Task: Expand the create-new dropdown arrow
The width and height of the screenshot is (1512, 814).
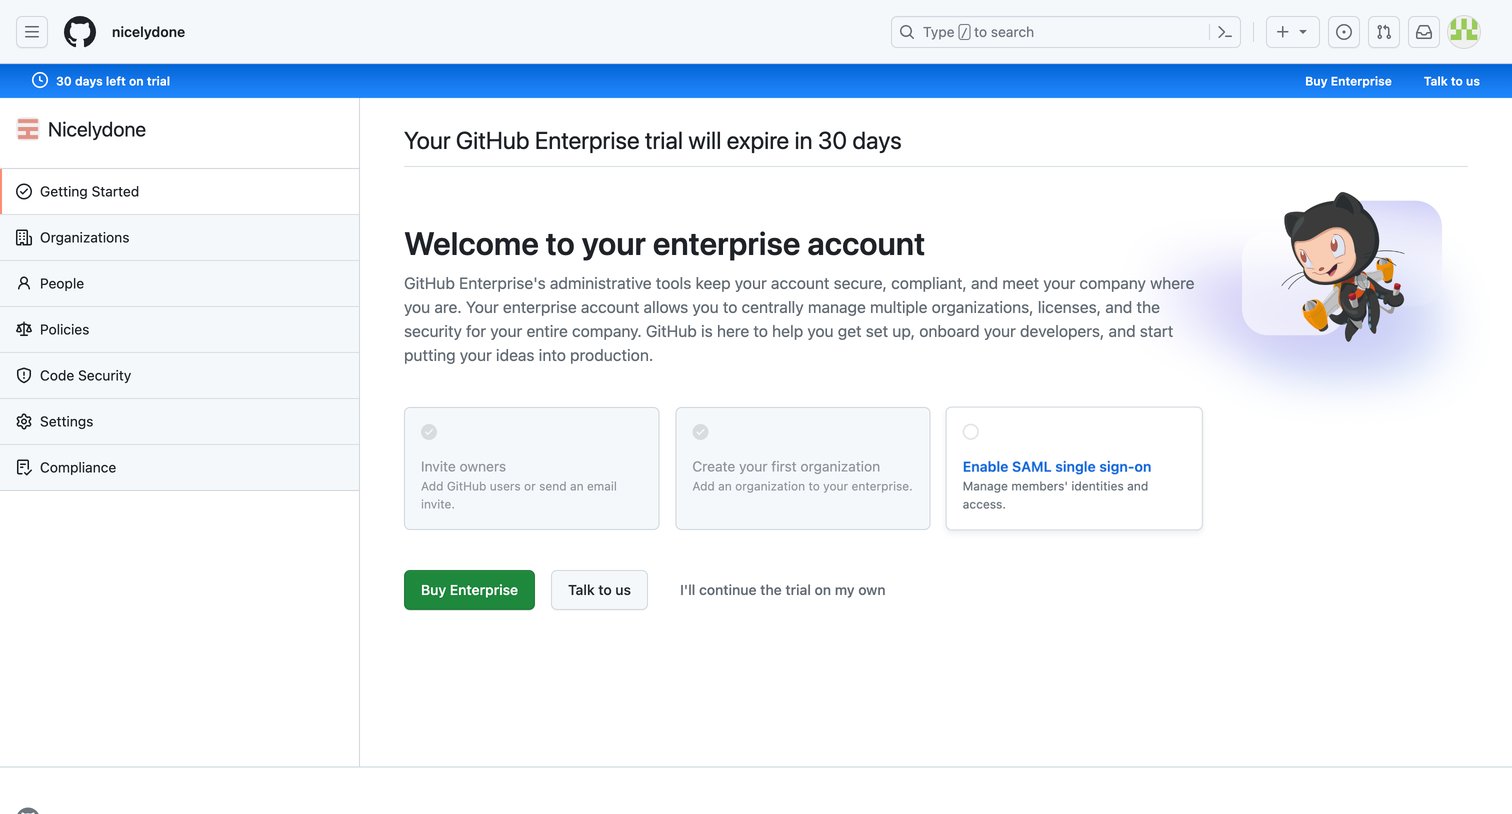Action: (x=1303, y=32)
